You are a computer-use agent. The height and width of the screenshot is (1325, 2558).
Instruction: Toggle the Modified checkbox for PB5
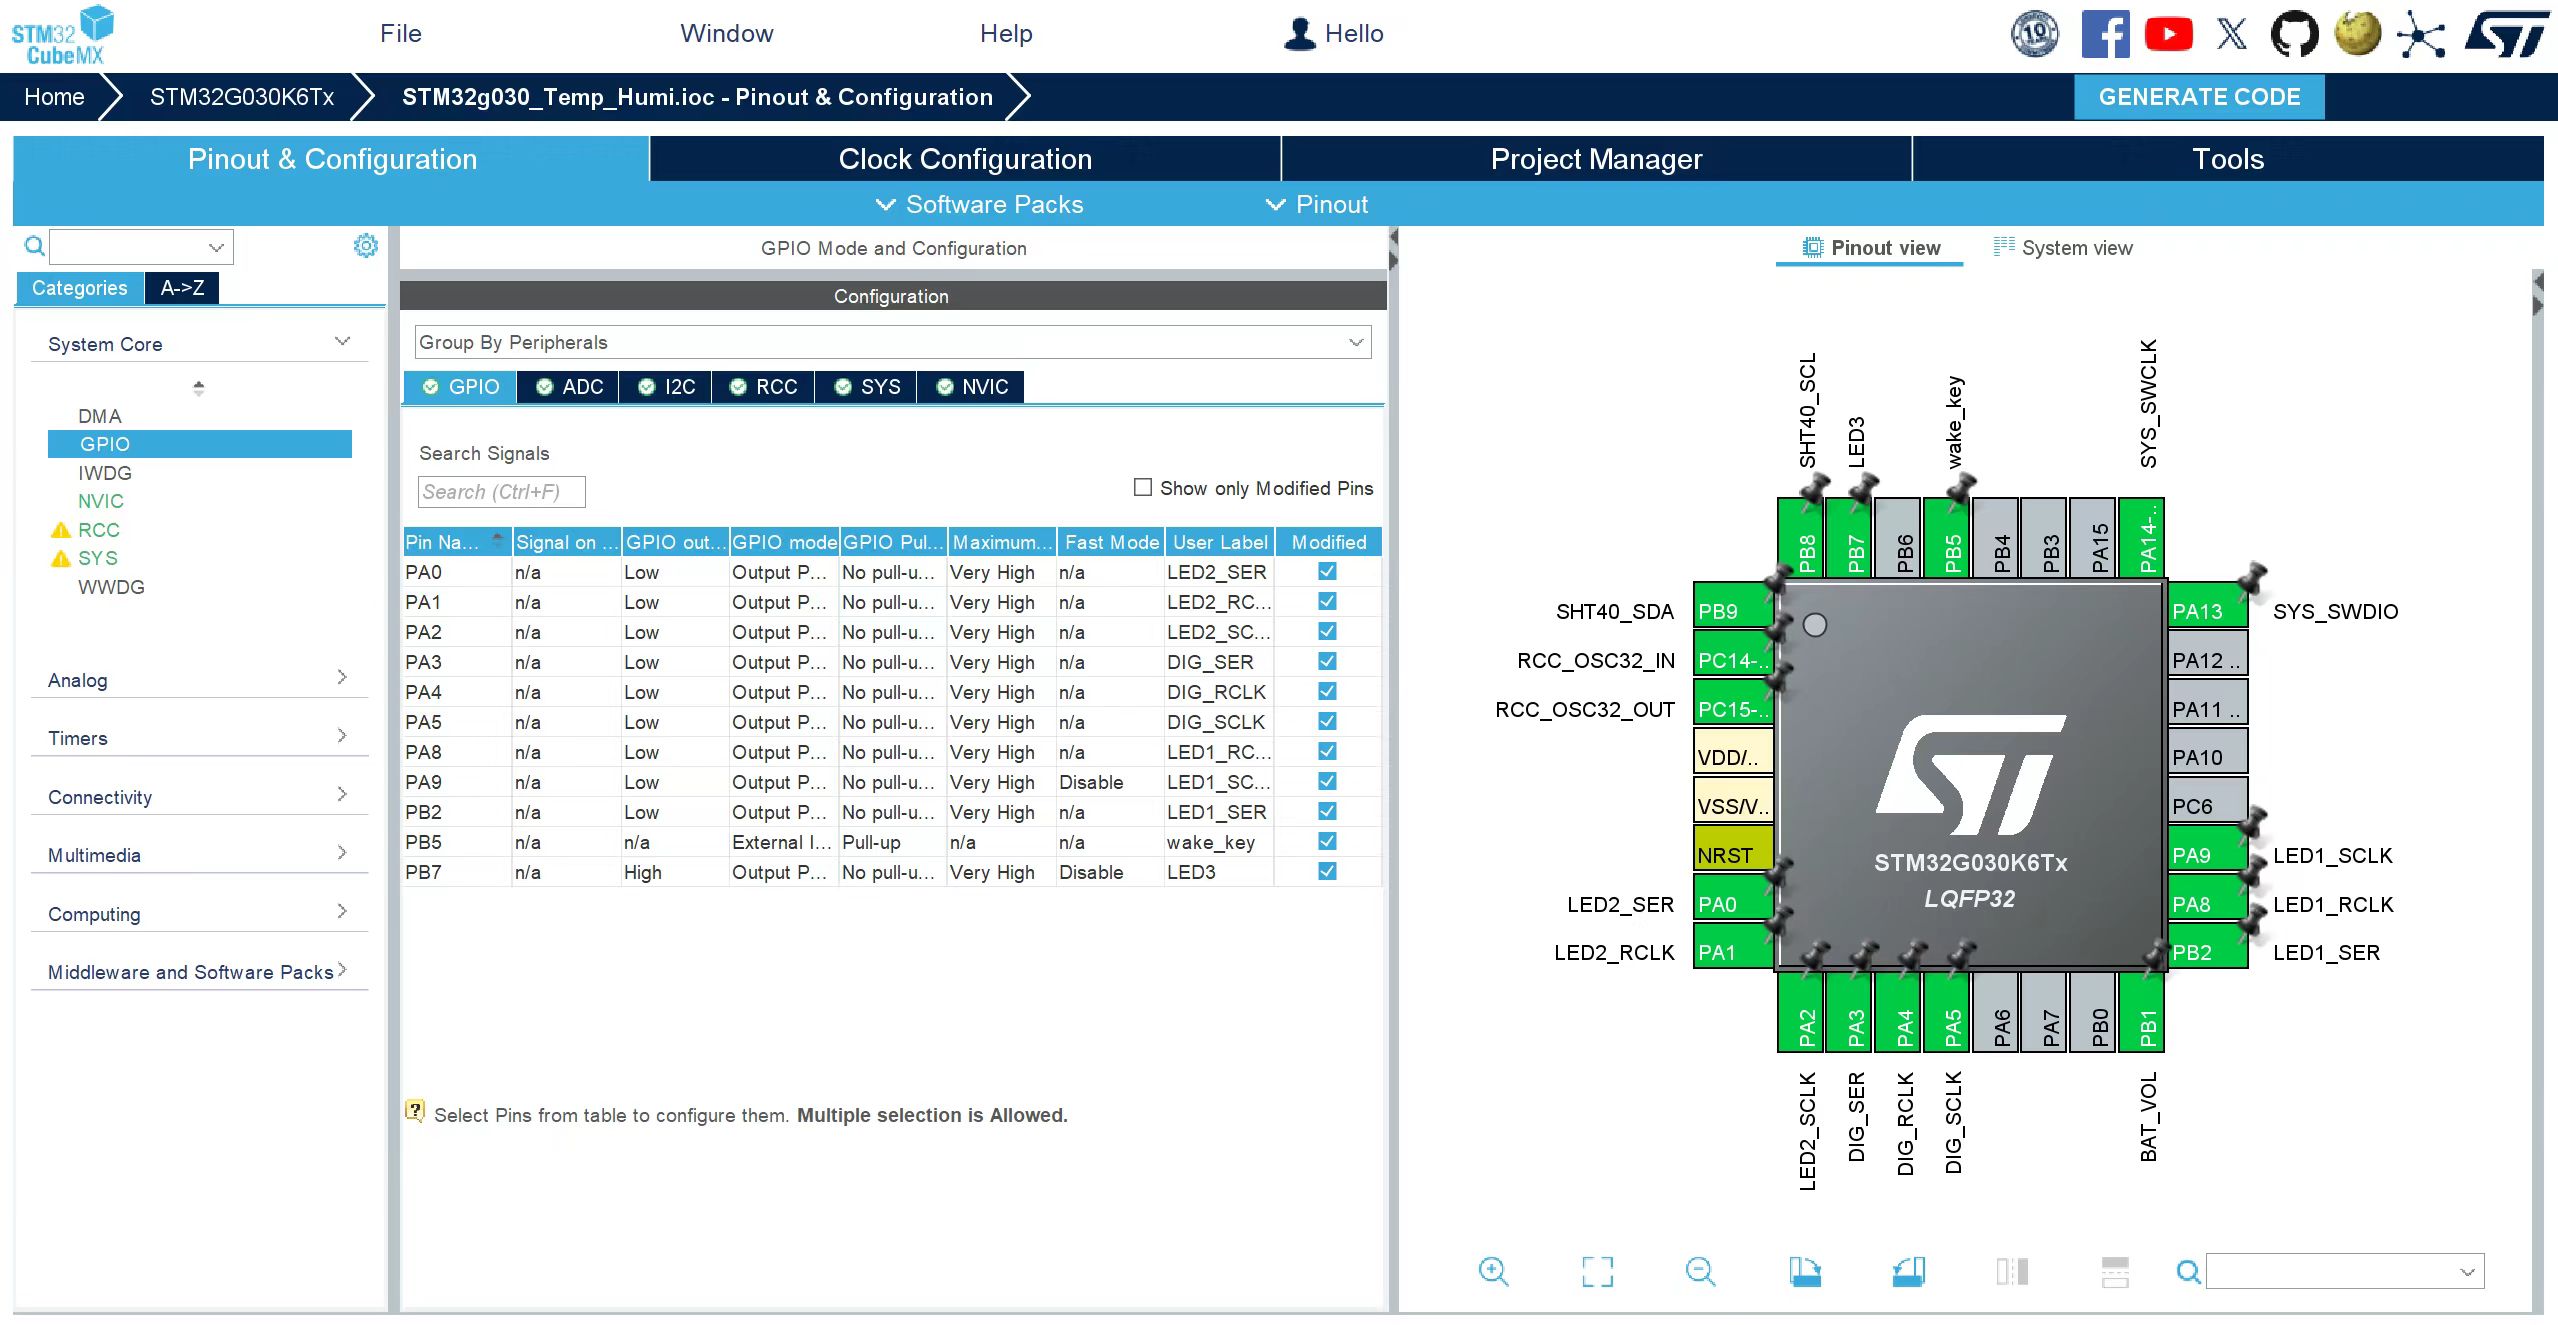(x=1327, y=841)
